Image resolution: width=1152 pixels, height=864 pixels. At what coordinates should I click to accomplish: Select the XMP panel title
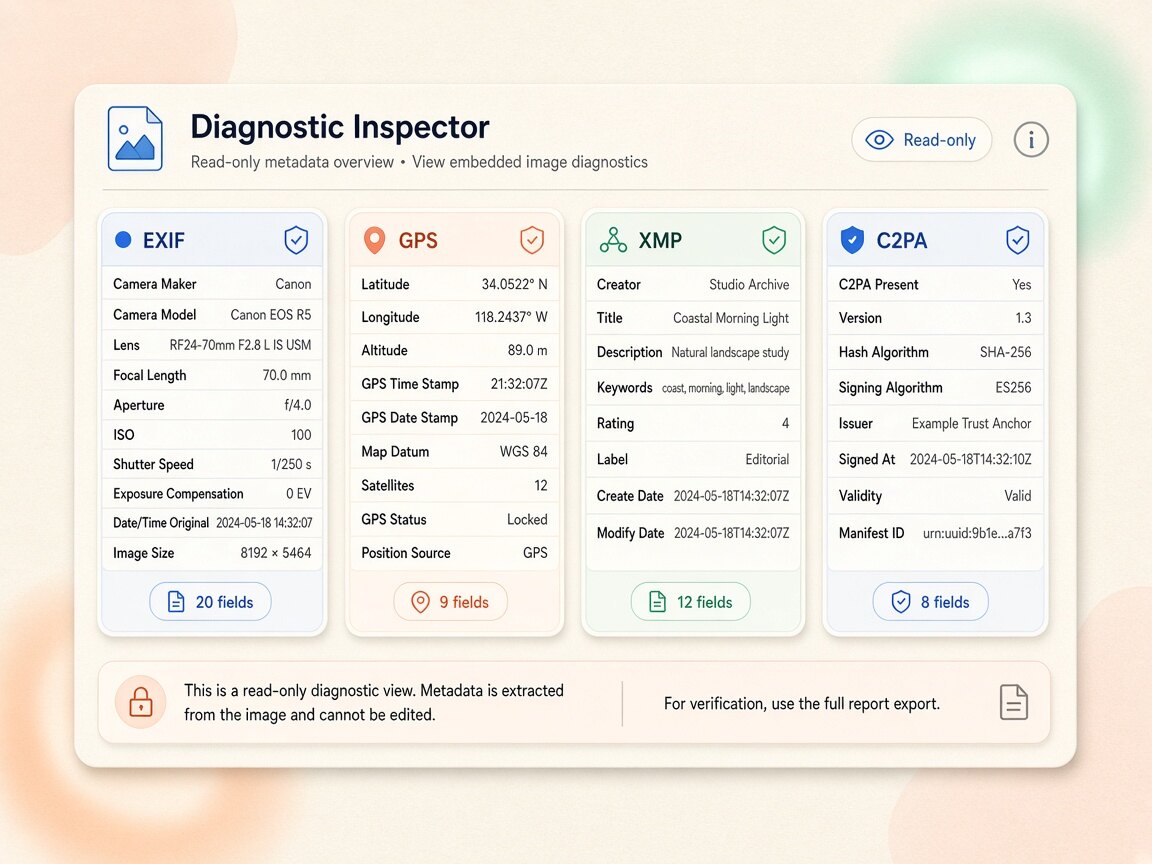(660, 240)
